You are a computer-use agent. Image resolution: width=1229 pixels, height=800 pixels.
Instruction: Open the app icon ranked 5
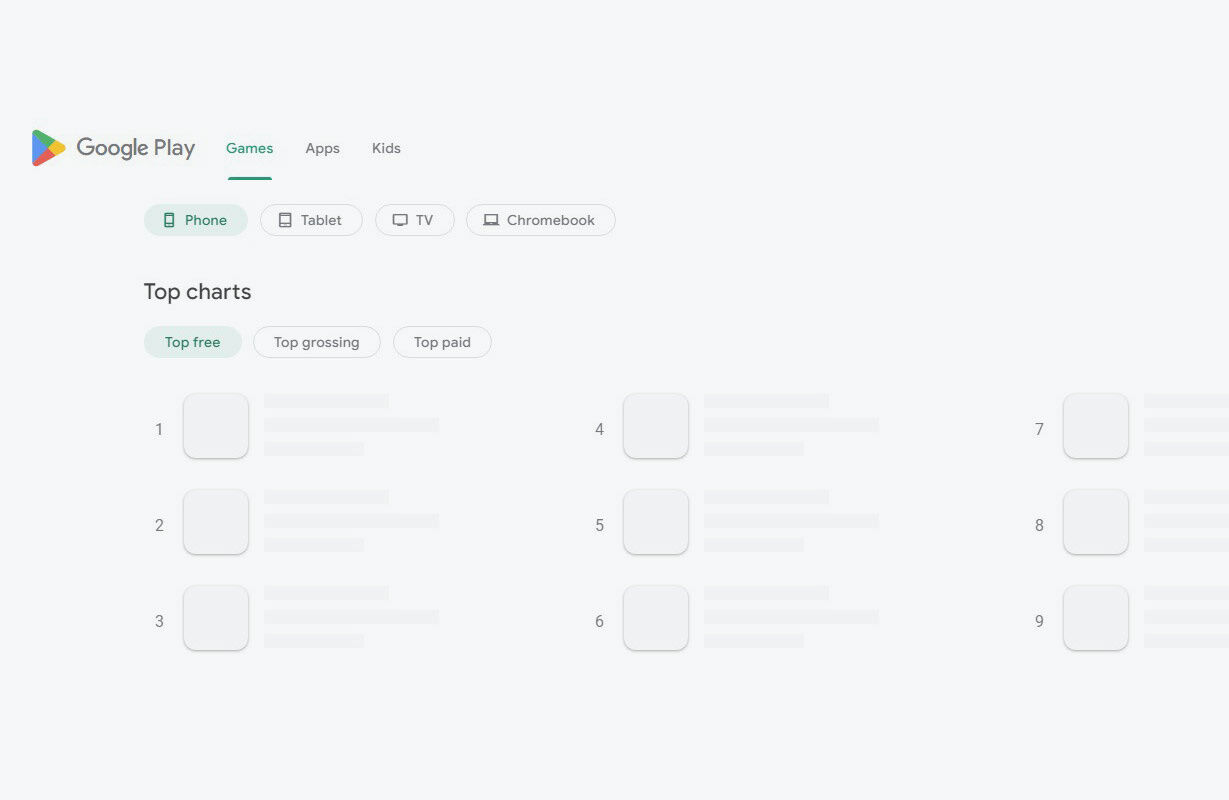click(x=656, y=522)
